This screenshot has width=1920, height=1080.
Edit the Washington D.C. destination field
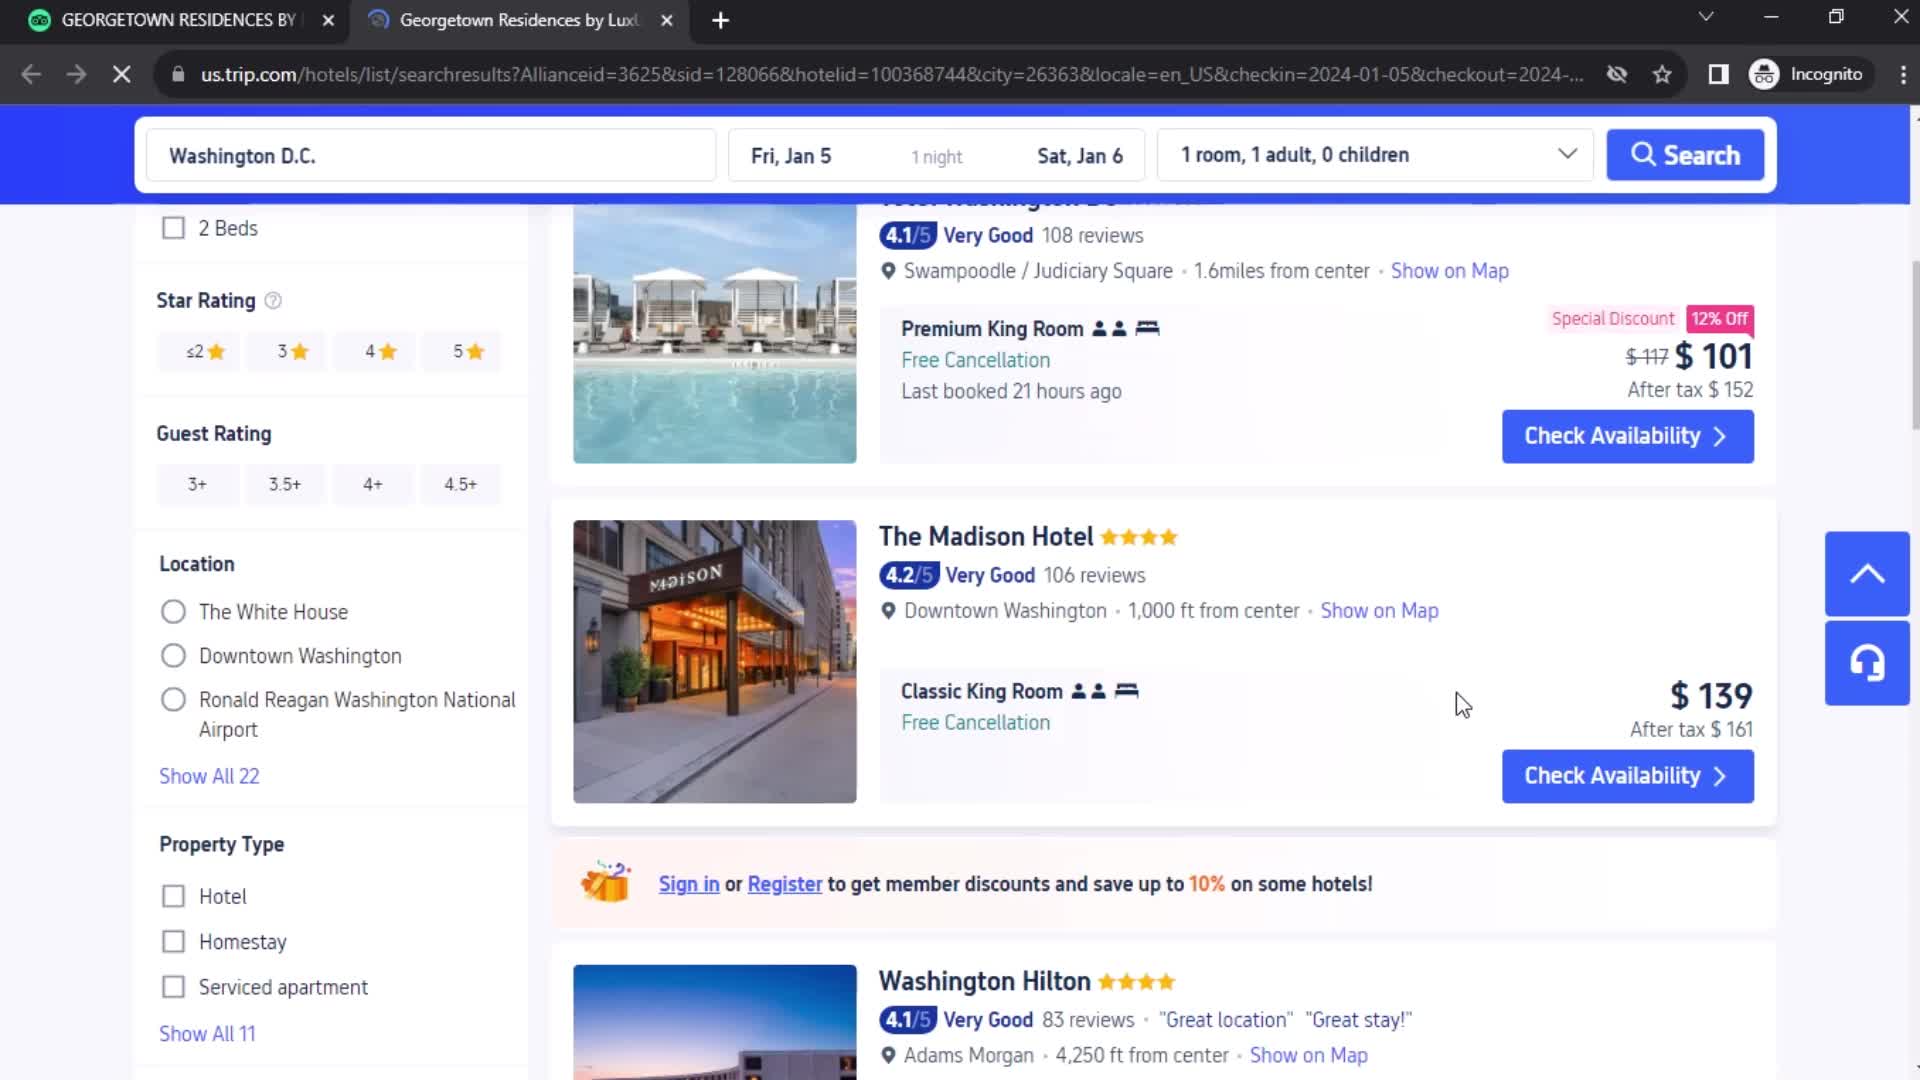click(x=431, y=155)
